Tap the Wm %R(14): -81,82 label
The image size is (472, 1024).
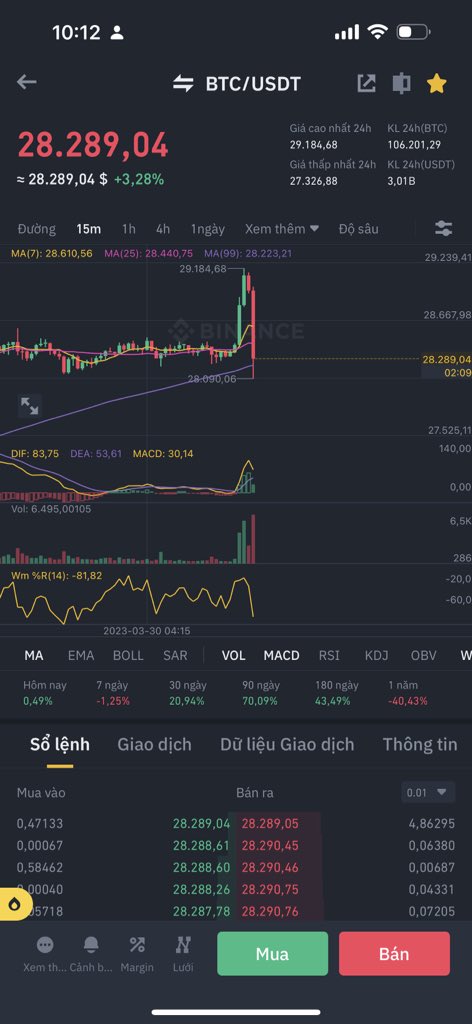[x=57, y=575]
